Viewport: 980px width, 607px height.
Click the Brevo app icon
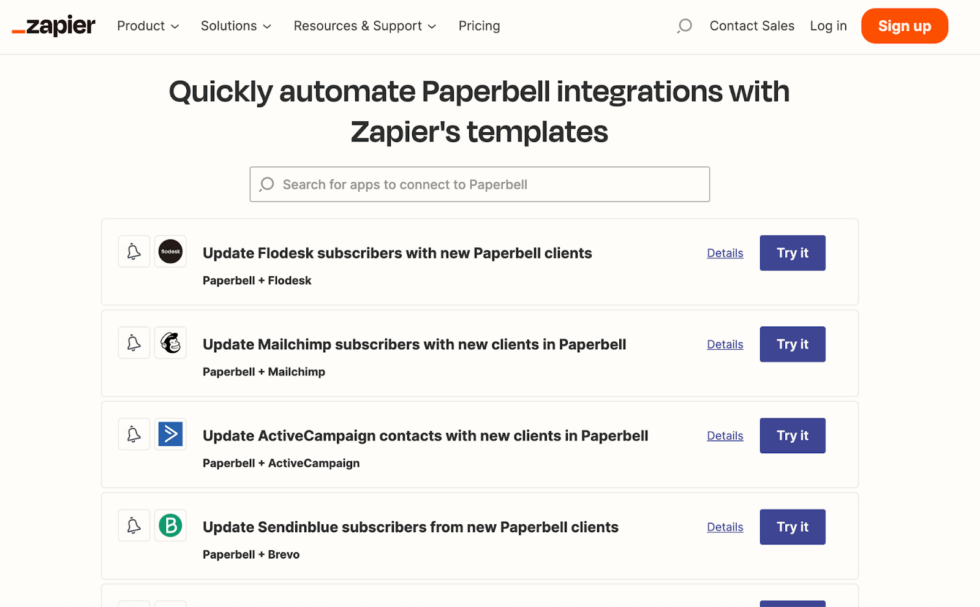[x=171, y=526]
